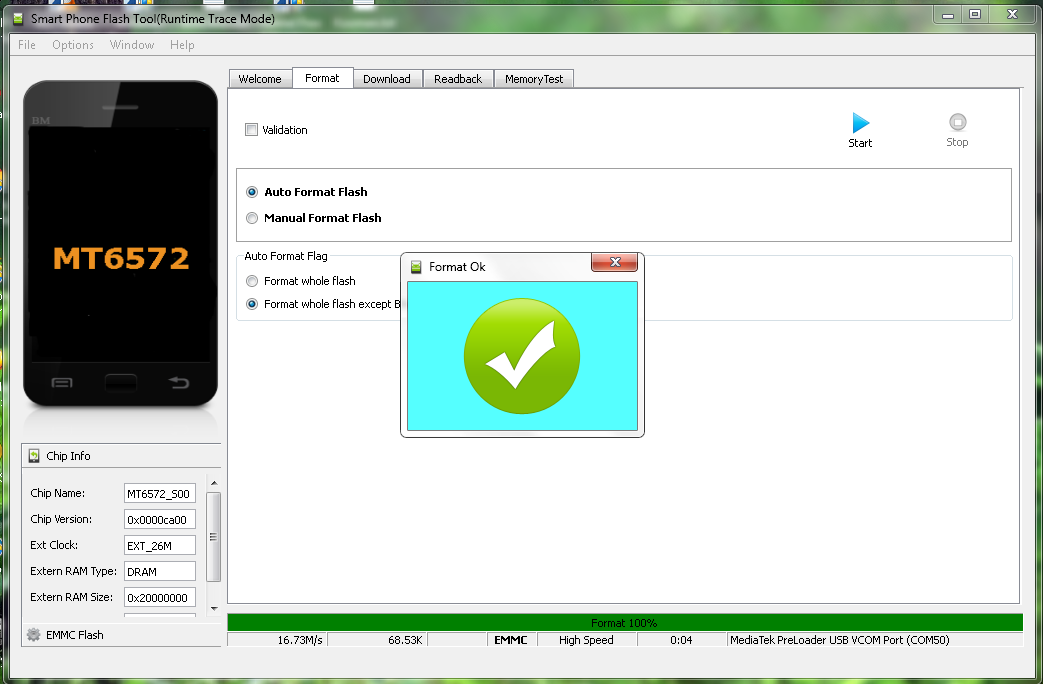This screenshot has width=1043, height=684.
Task: Click the EMMC status bar entry
Action: coord(511,640)
